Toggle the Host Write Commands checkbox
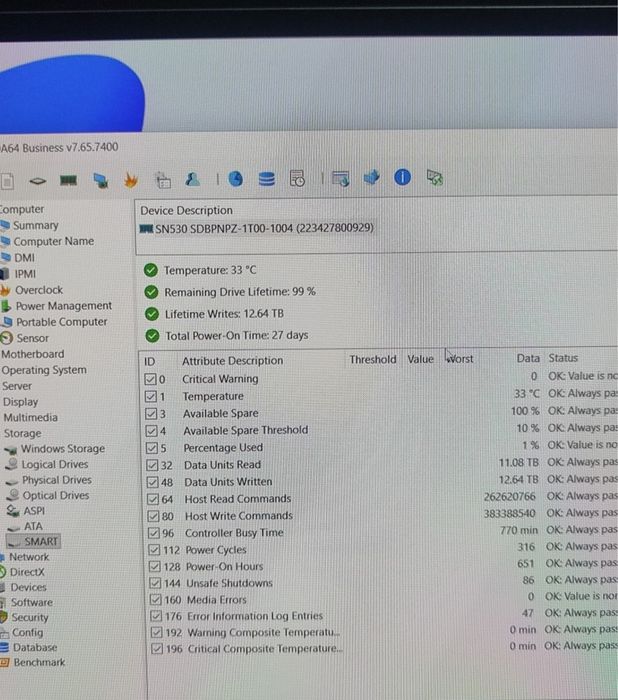Screen dimensions: 618x700 tap(154, 517)
